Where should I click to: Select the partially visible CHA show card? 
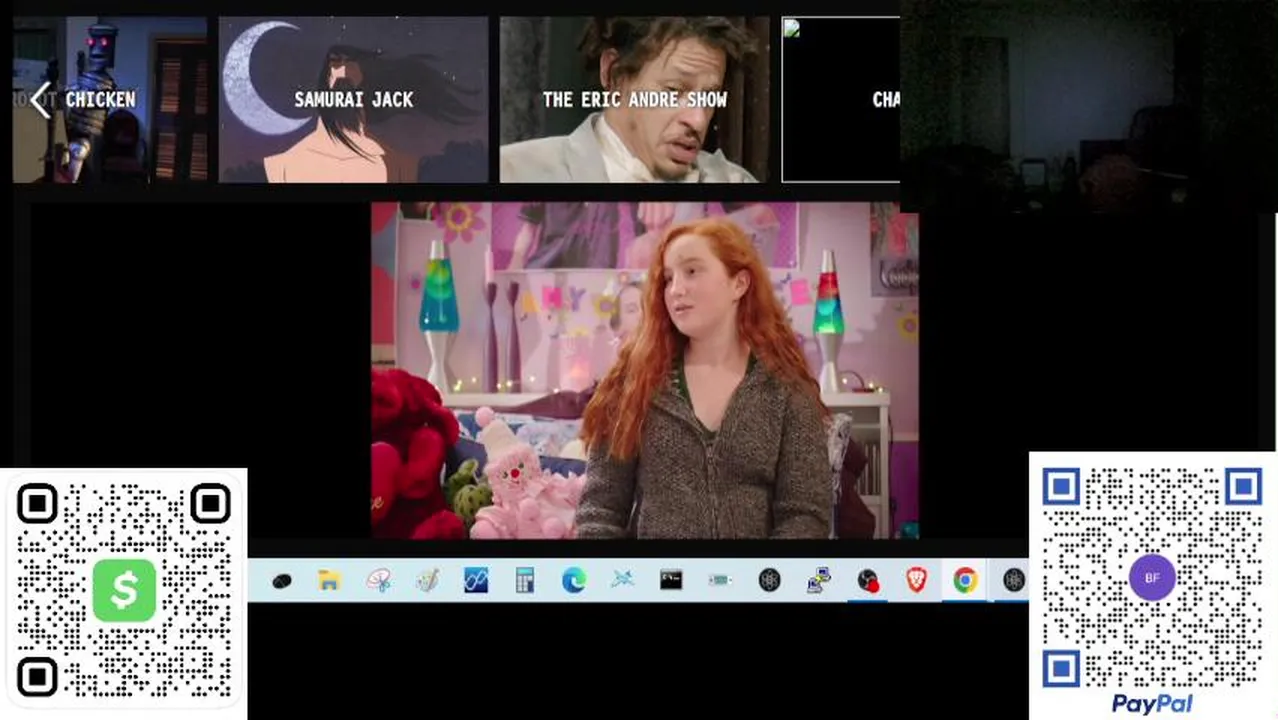(840, 100)
